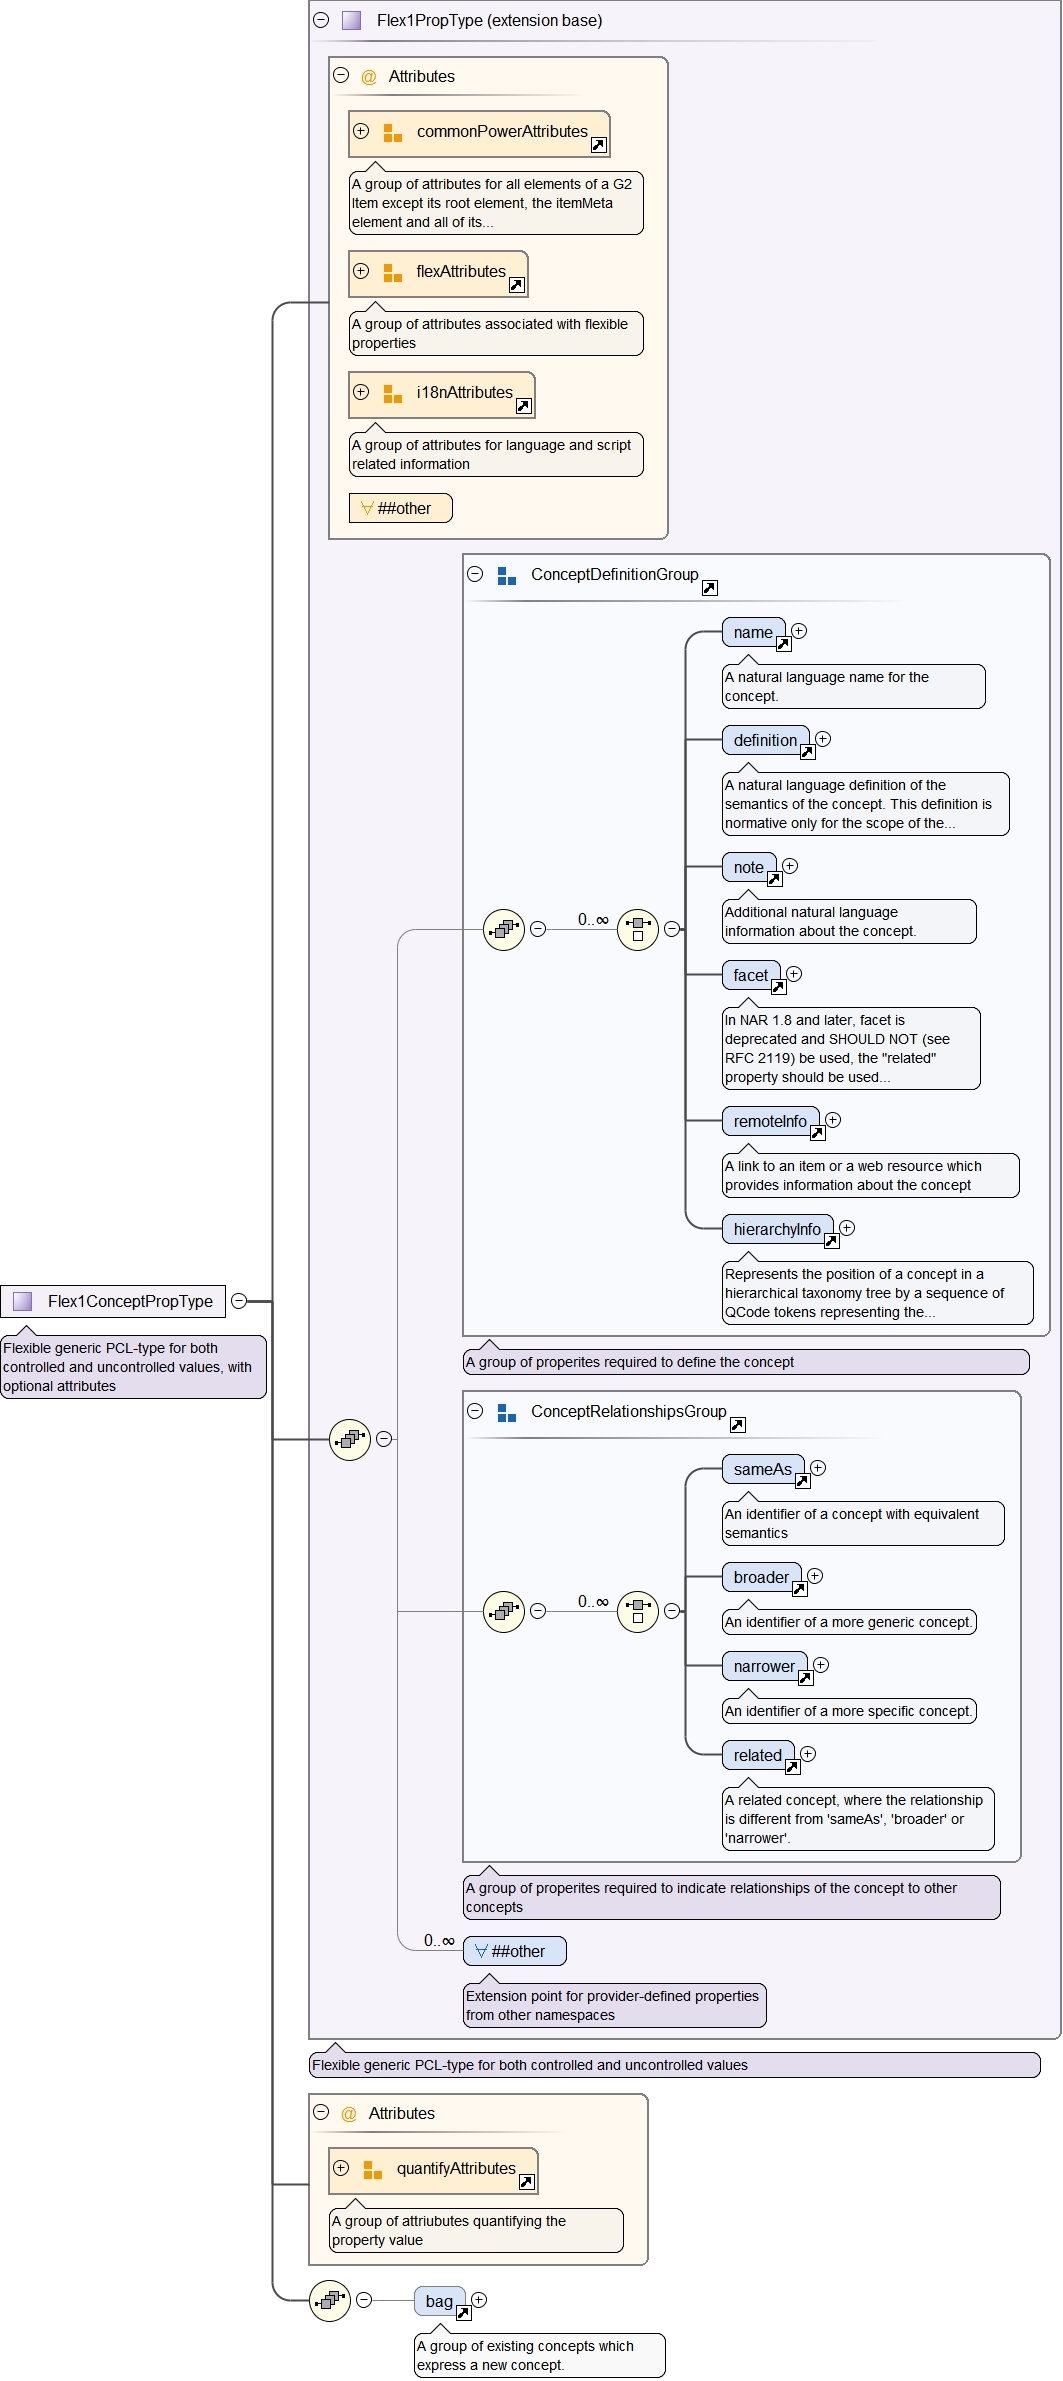Expand the hierarchyInfo element

847,1228
